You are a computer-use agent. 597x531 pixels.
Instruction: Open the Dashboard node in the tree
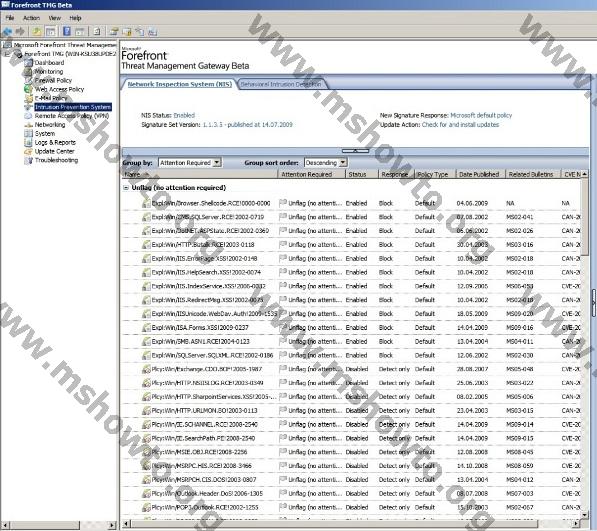(x=49, y=63)
